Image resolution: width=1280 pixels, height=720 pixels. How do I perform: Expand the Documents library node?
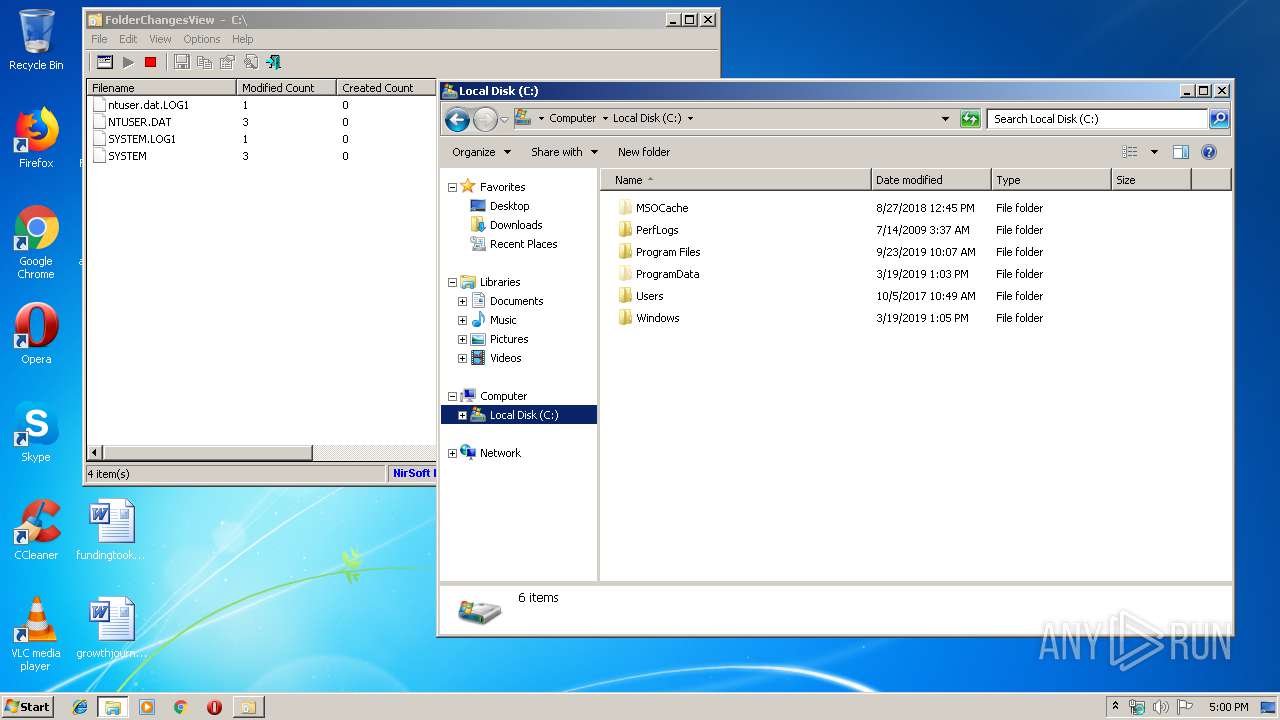point(462,301)
